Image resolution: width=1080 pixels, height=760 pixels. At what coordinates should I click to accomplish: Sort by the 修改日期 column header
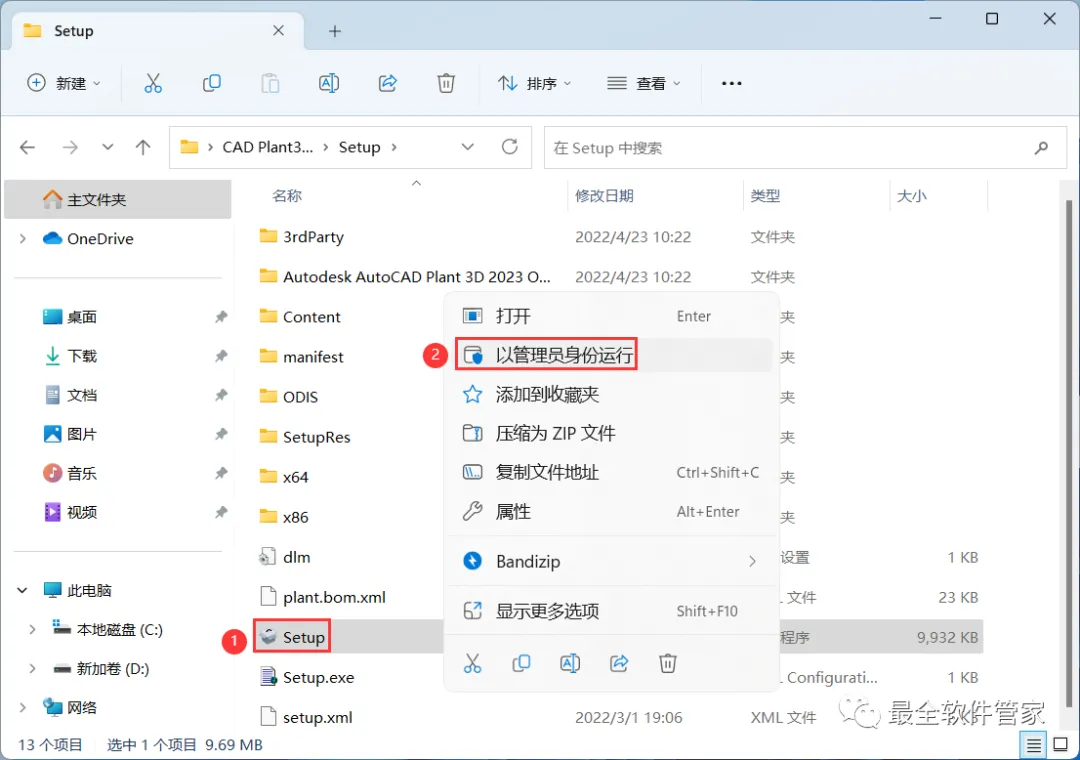click(604, 196)
